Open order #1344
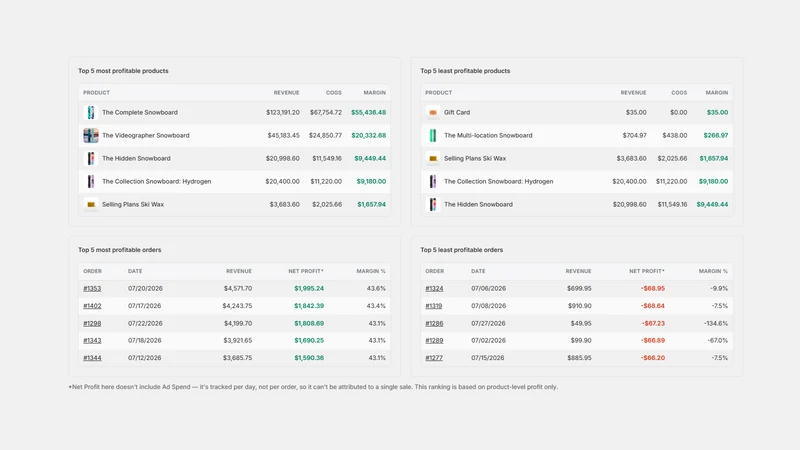 pyautogui.click(x=92, y=358)
